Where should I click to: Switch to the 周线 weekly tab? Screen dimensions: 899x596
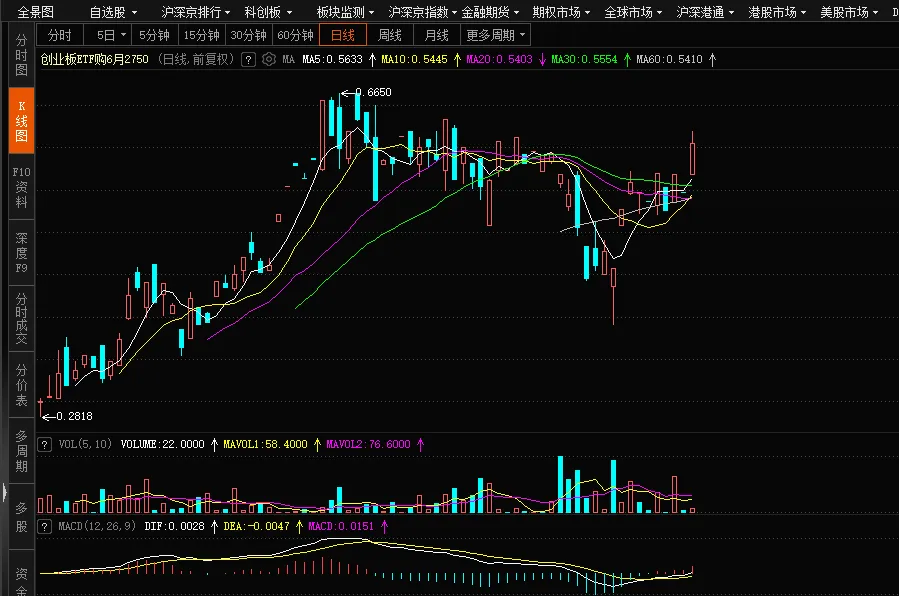click(390, 36)
